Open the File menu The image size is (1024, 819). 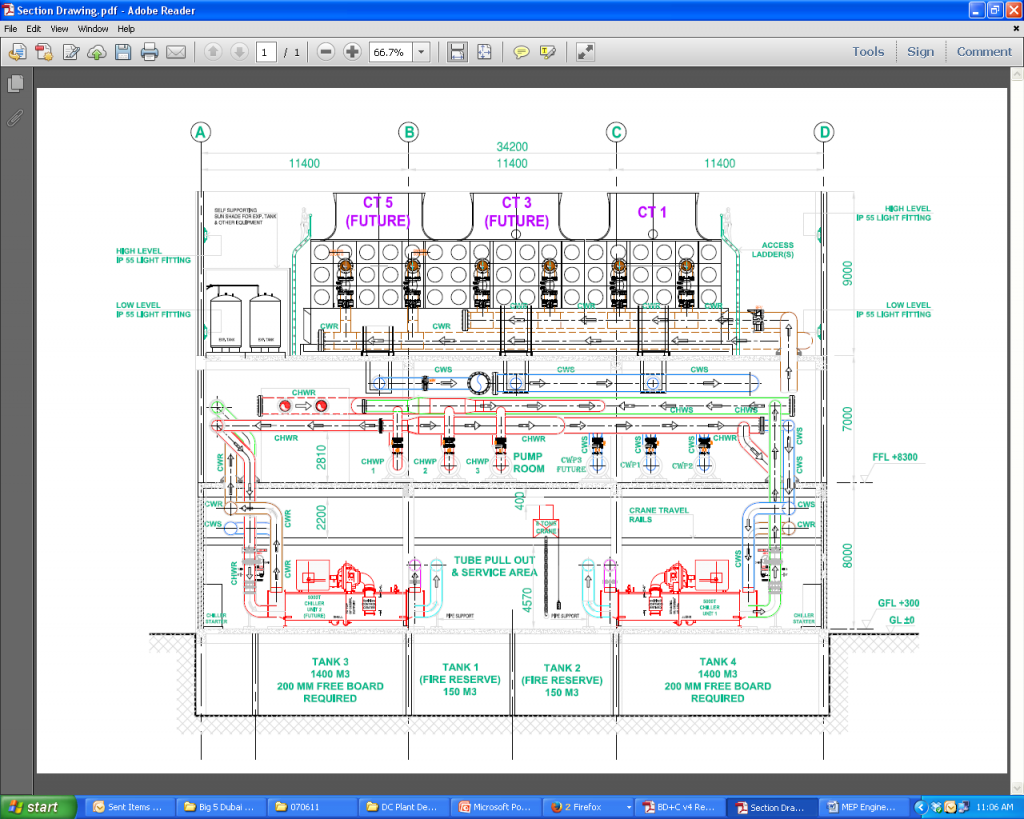10,28
